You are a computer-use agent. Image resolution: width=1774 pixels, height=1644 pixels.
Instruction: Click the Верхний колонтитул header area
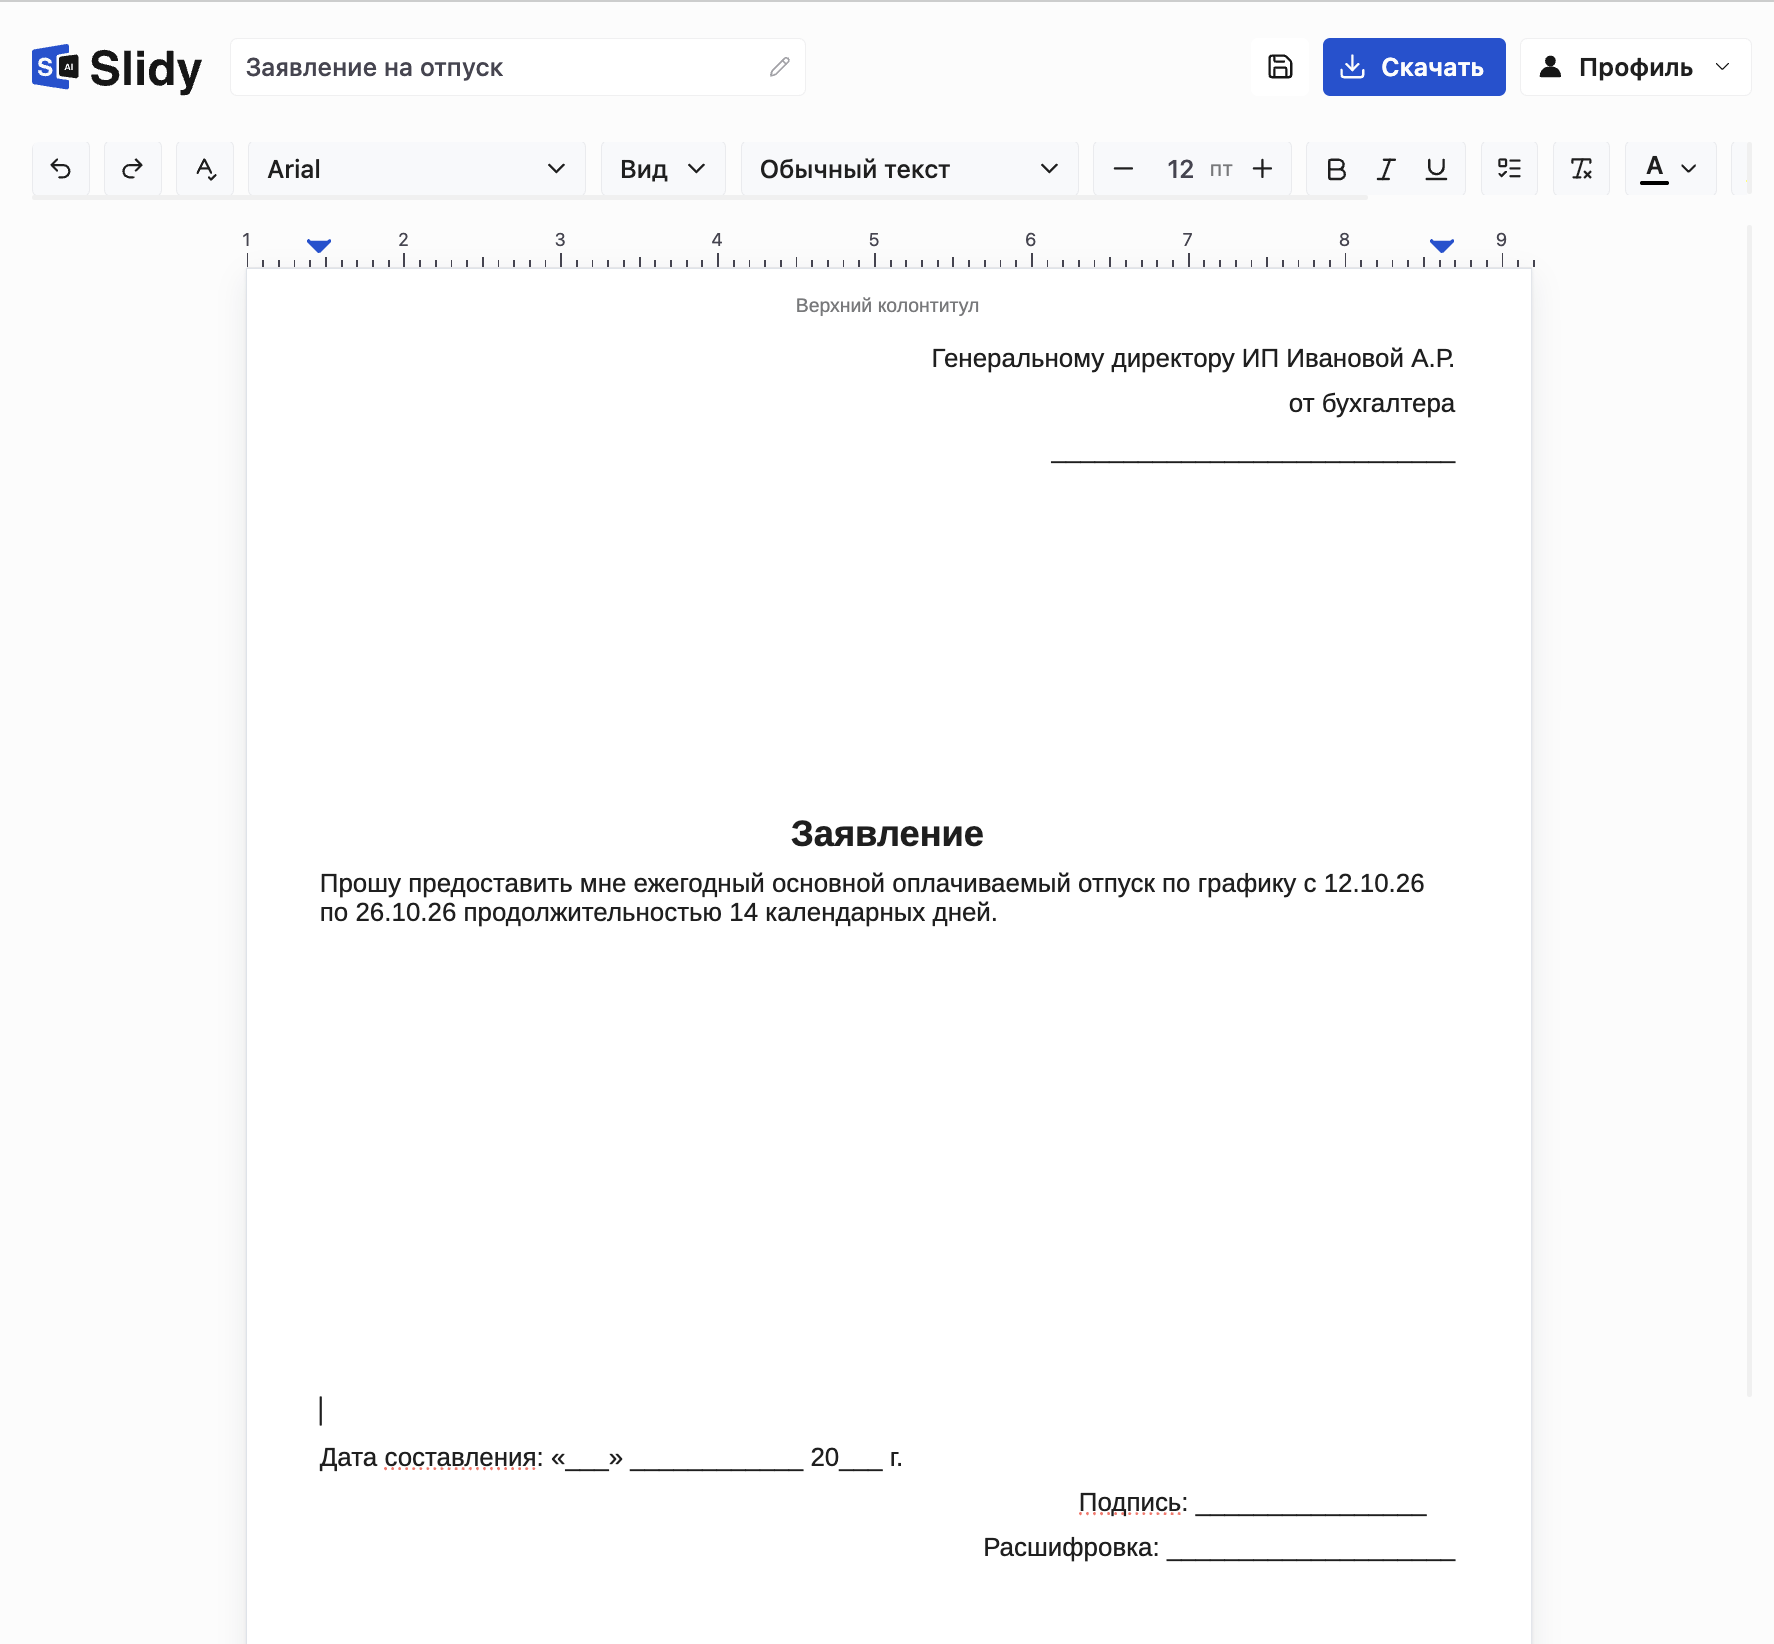[x=887, y=305]
